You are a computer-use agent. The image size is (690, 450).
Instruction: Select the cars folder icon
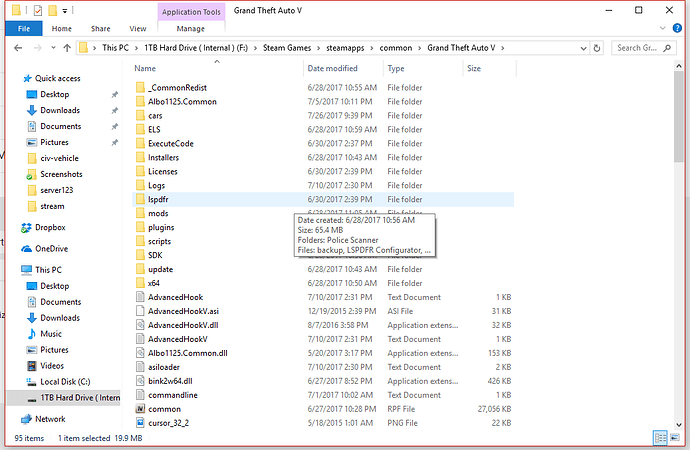140,116
